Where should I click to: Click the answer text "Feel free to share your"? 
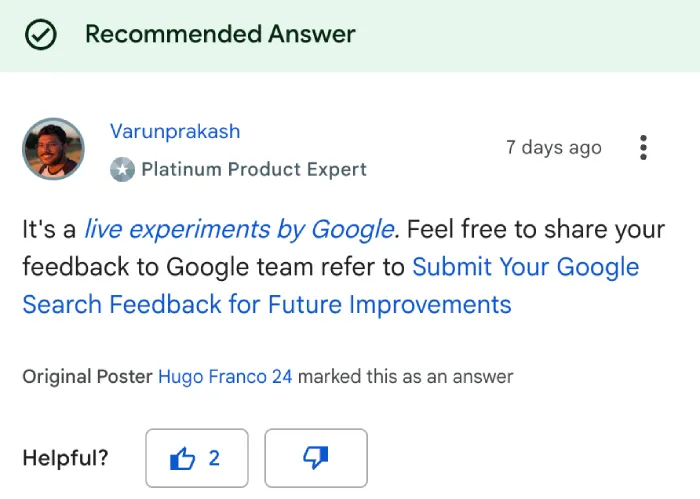click(x=536, y=229)
